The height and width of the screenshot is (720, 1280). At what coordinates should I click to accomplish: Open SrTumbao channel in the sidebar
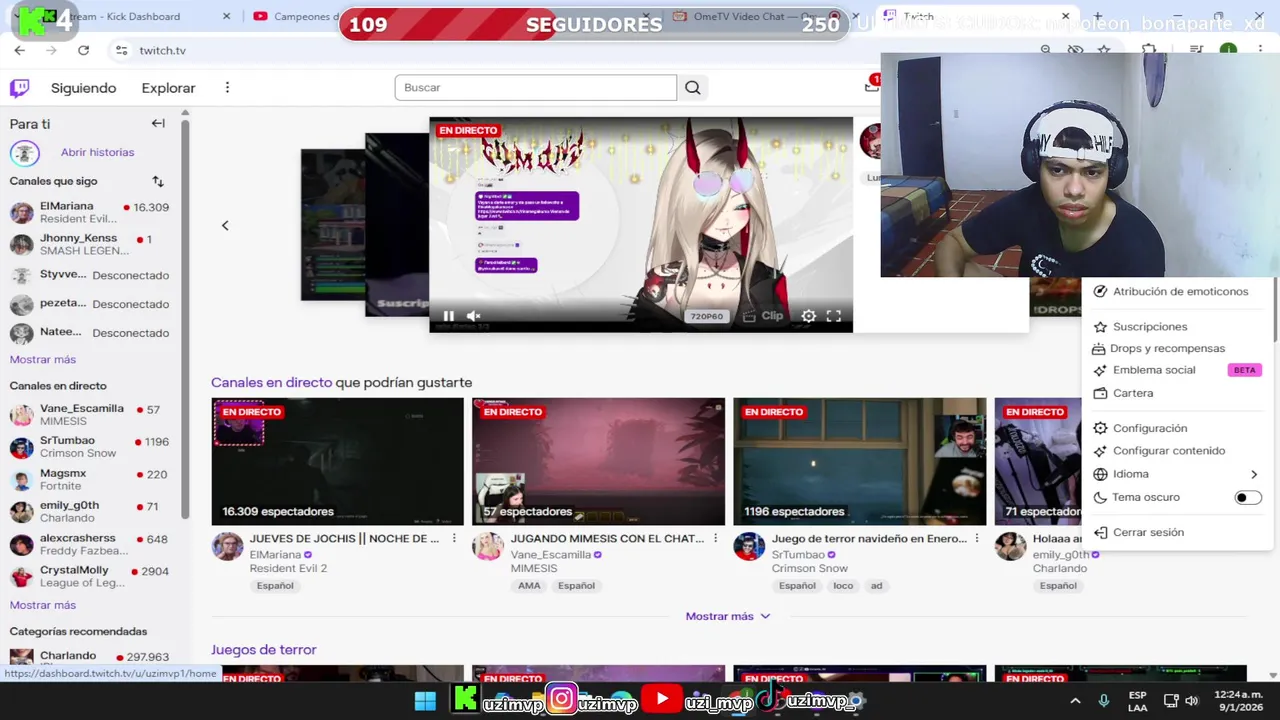90,446
